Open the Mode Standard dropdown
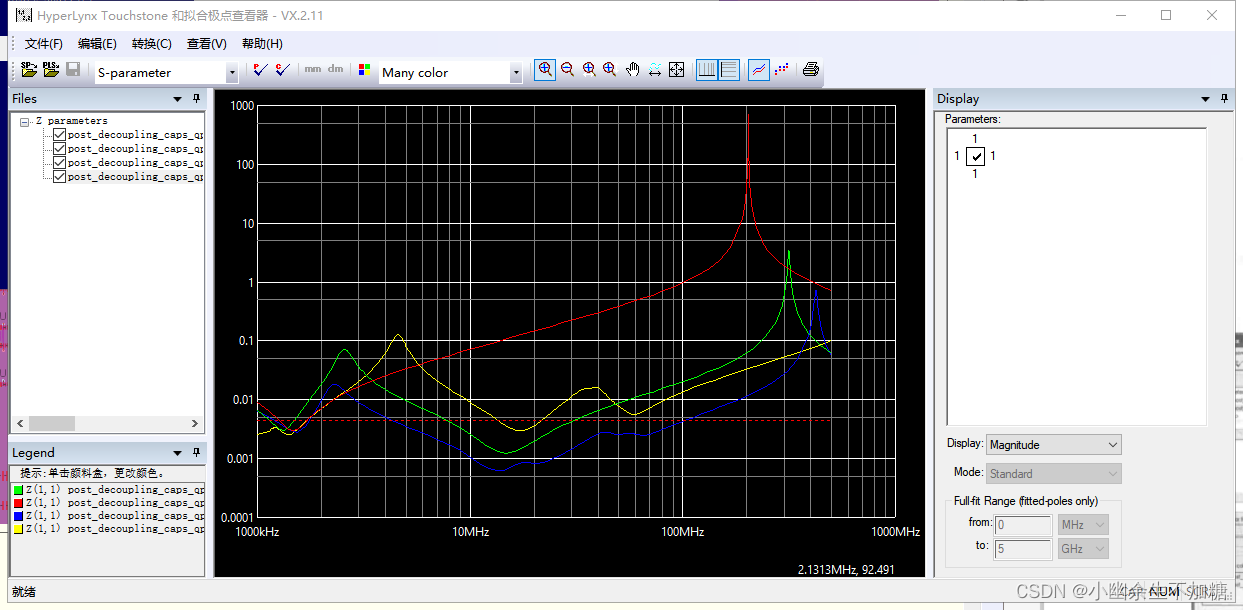The height and width of the screenshot is (610, 1243). 1054,473
